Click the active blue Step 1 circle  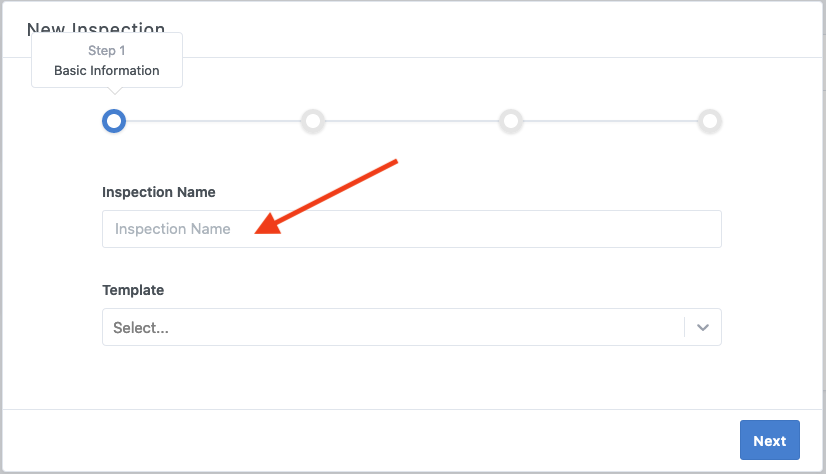pos(114,121)
